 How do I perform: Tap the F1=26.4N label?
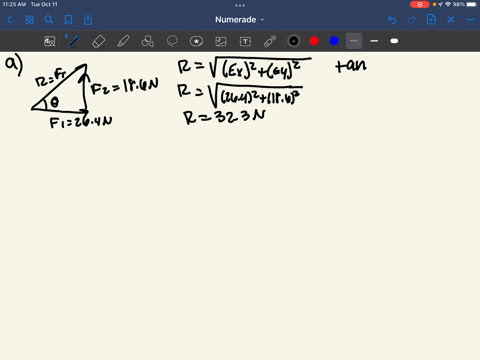pyautogui.click(x=81, y=122)
